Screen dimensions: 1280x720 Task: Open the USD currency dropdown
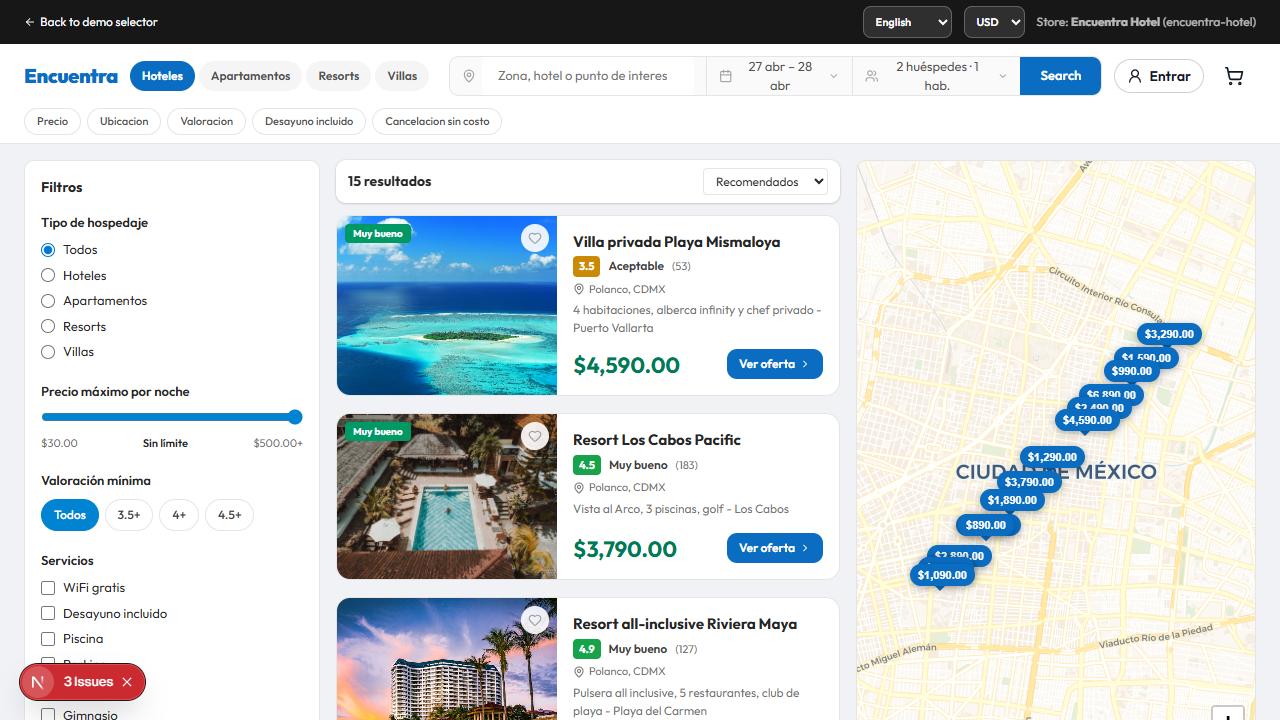994,22
